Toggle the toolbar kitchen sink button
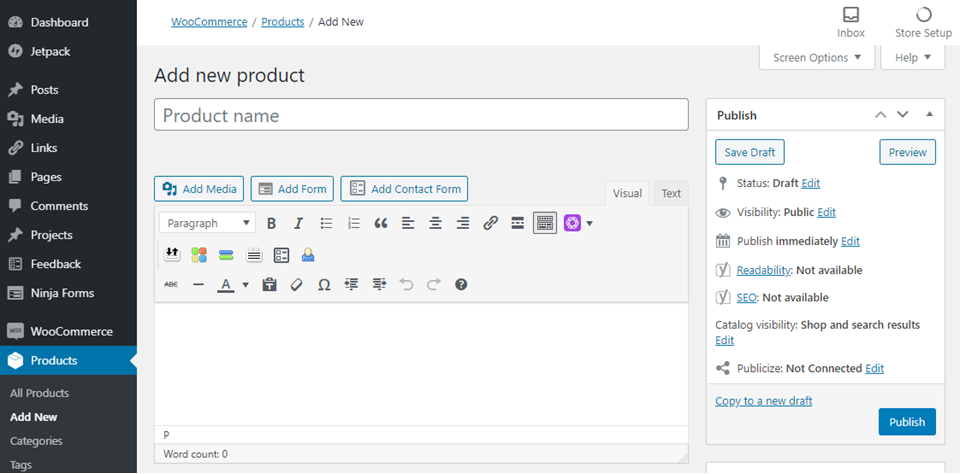The height and width of the screenshot is (474, 960). coord(545,224)
